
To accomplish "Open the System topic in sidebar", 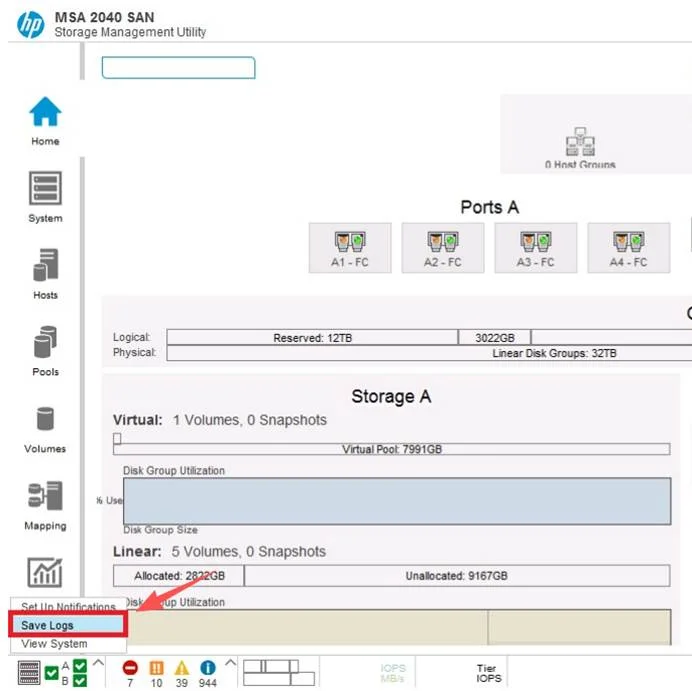I will tap(45, 197).
